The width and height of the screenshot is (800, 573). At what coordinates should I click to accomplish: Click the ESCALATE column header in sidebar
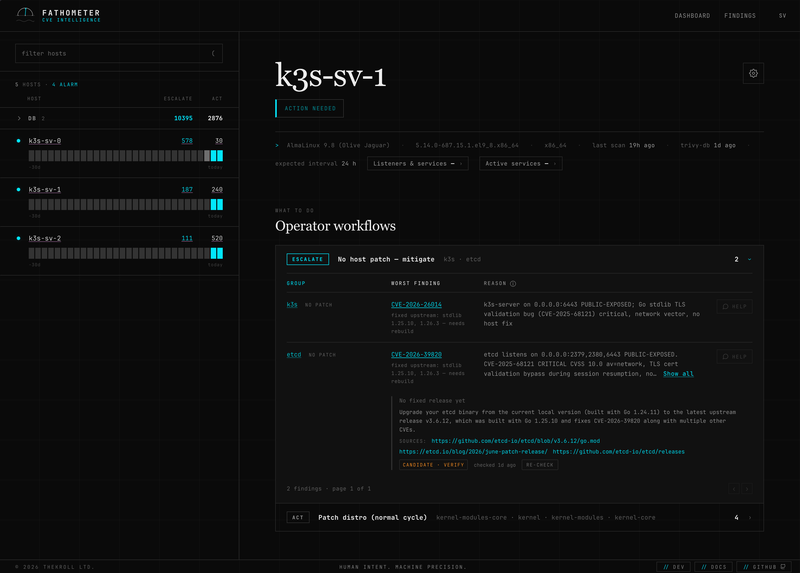click(x=178, y=98)
